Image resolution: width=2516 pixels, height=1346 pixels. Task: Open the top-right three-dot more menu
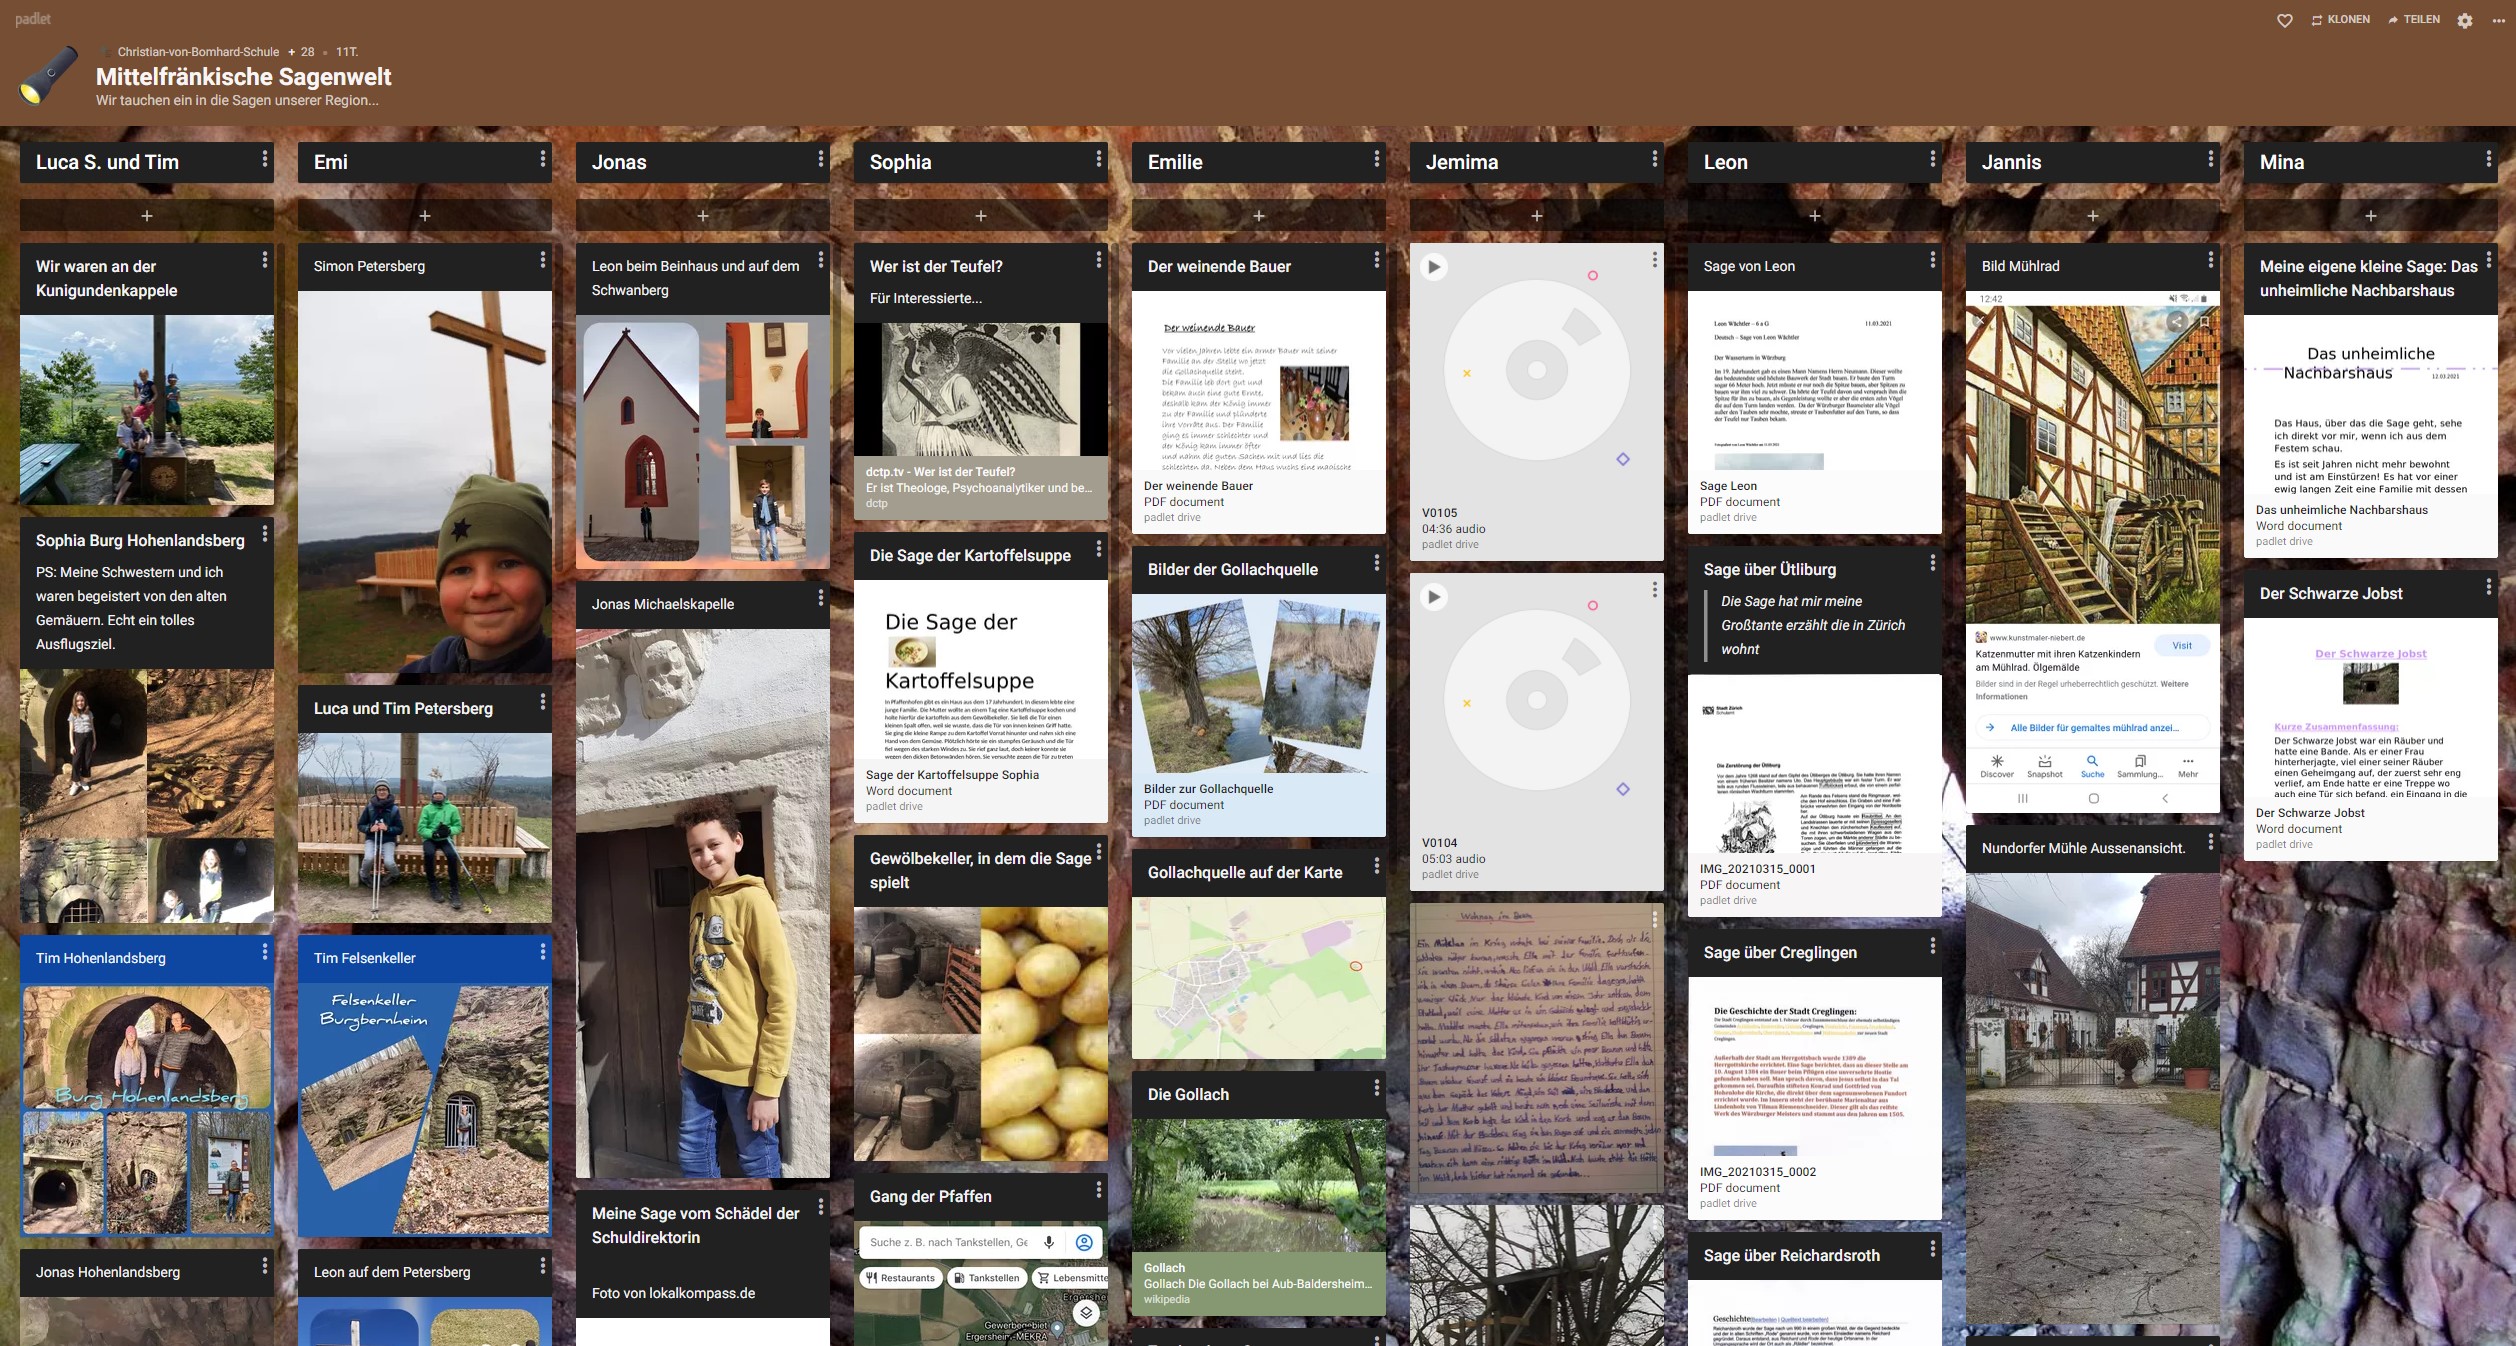(x=2498, y=20)
